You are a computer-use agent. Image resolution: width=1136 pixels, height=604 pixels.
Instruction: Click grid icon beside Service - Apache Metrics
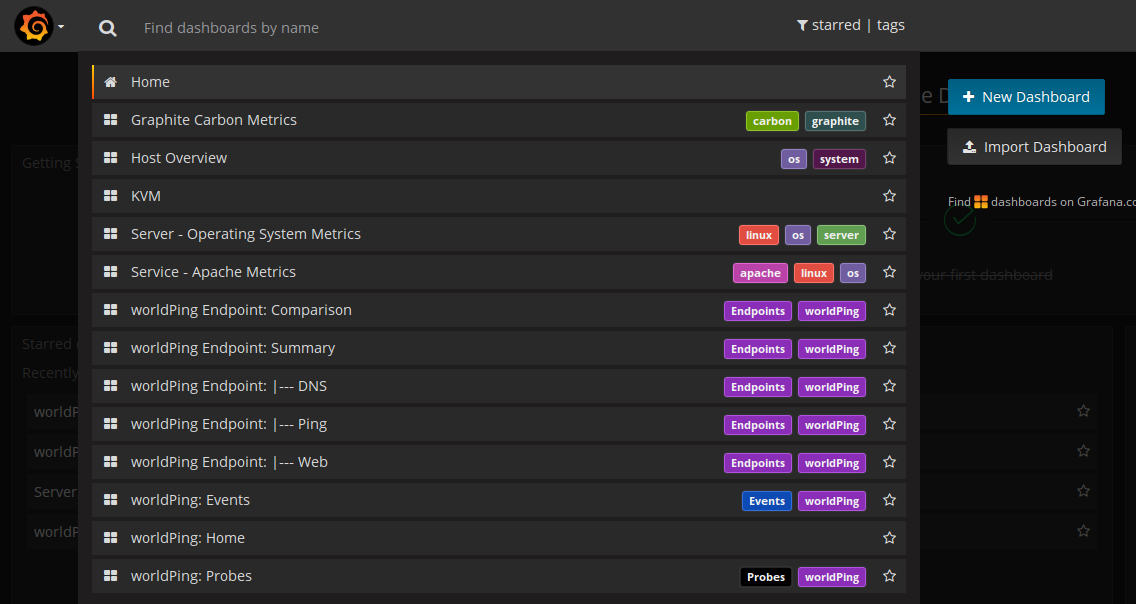tap(110, 272)
